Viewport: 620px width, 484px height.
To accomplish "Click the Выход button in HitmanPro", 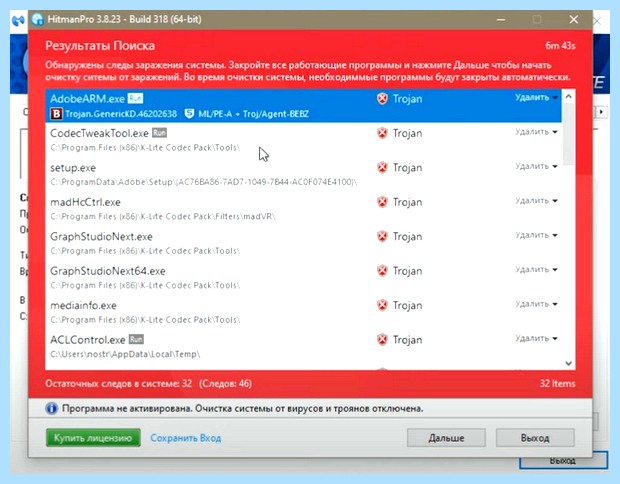I will [535, 438].
